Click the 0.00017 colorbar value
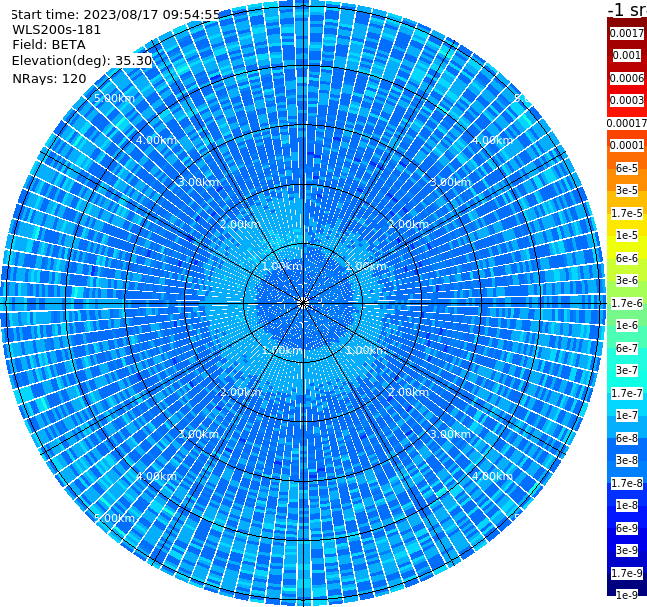Image resolution: width=647 pixels, height=607 pixels. coord(627,123)
